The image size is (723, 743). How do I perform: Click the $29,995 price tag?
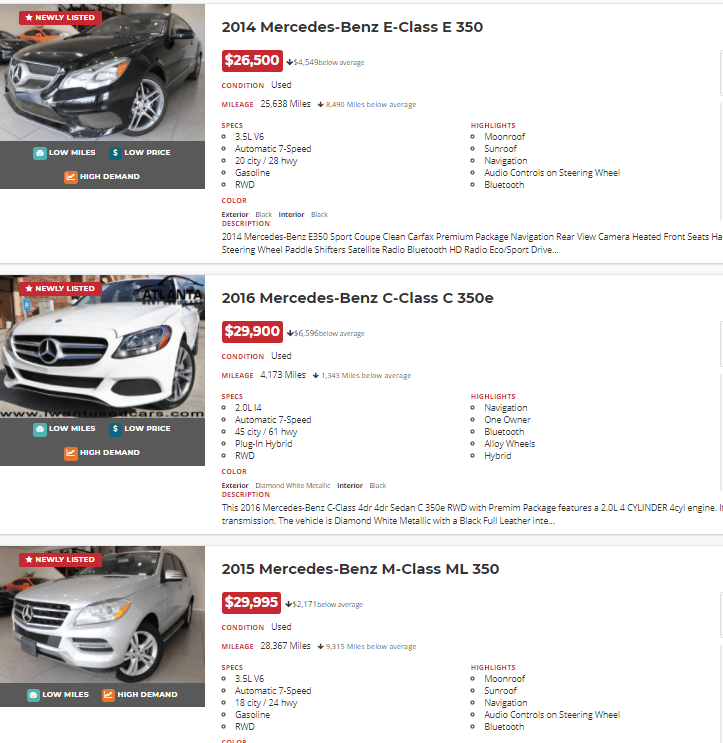point(251,603)
